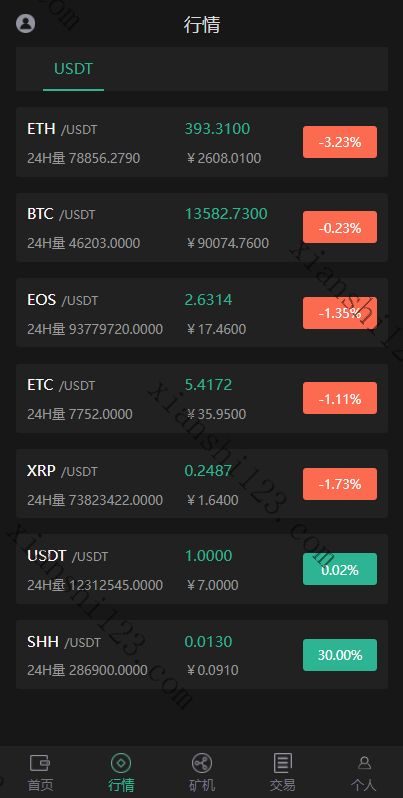Switch to the USDT tab
The width and height of the screenshot is (403, 798).
coord(73,69)
